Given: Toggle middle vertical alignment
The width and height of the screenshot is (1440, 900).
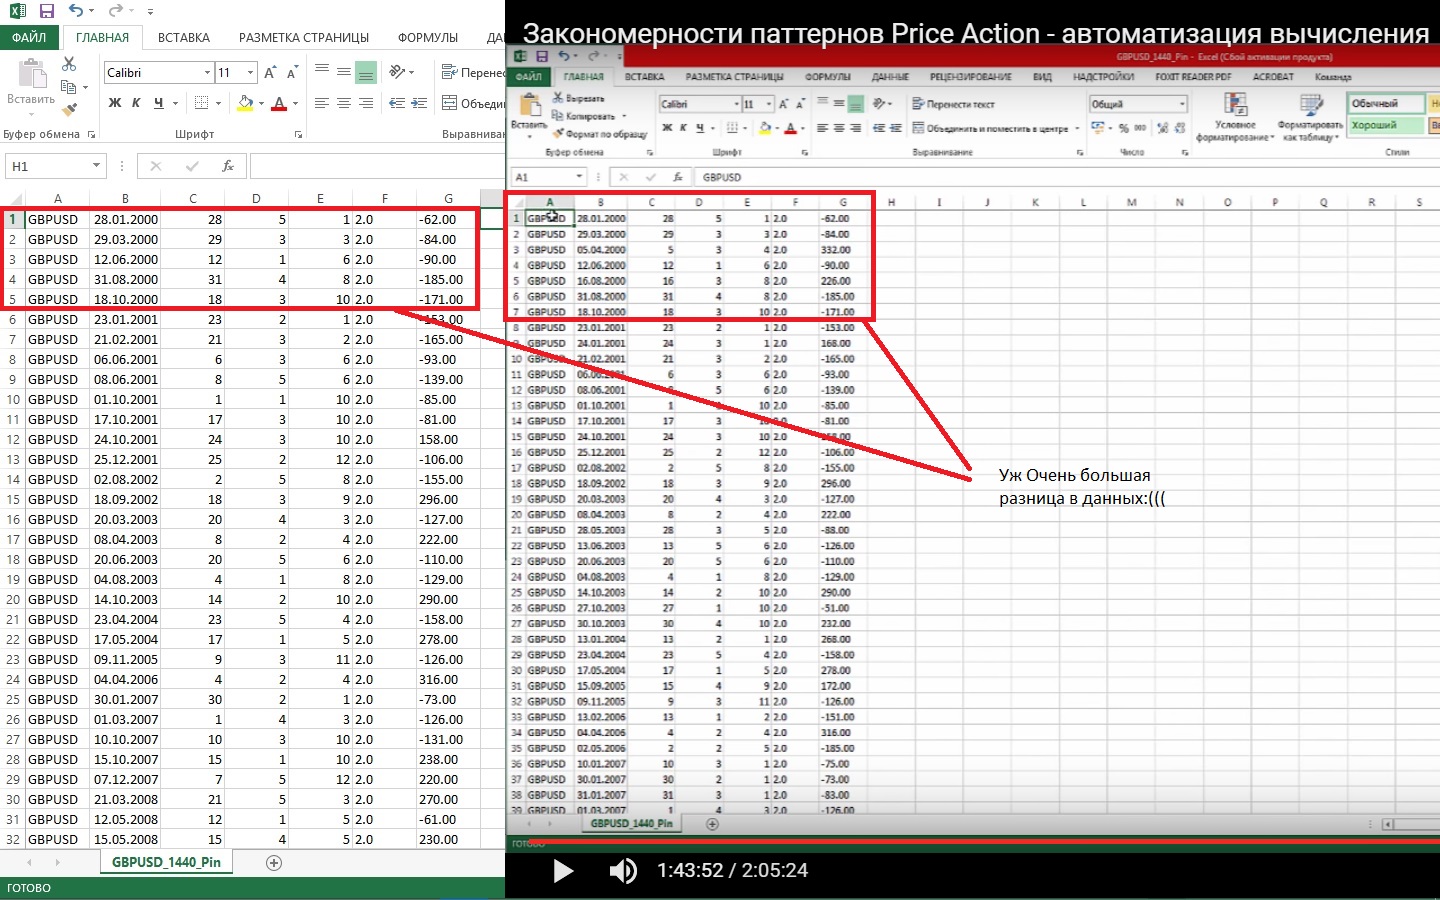Looking at the screenshot, I should click(343, 72).
